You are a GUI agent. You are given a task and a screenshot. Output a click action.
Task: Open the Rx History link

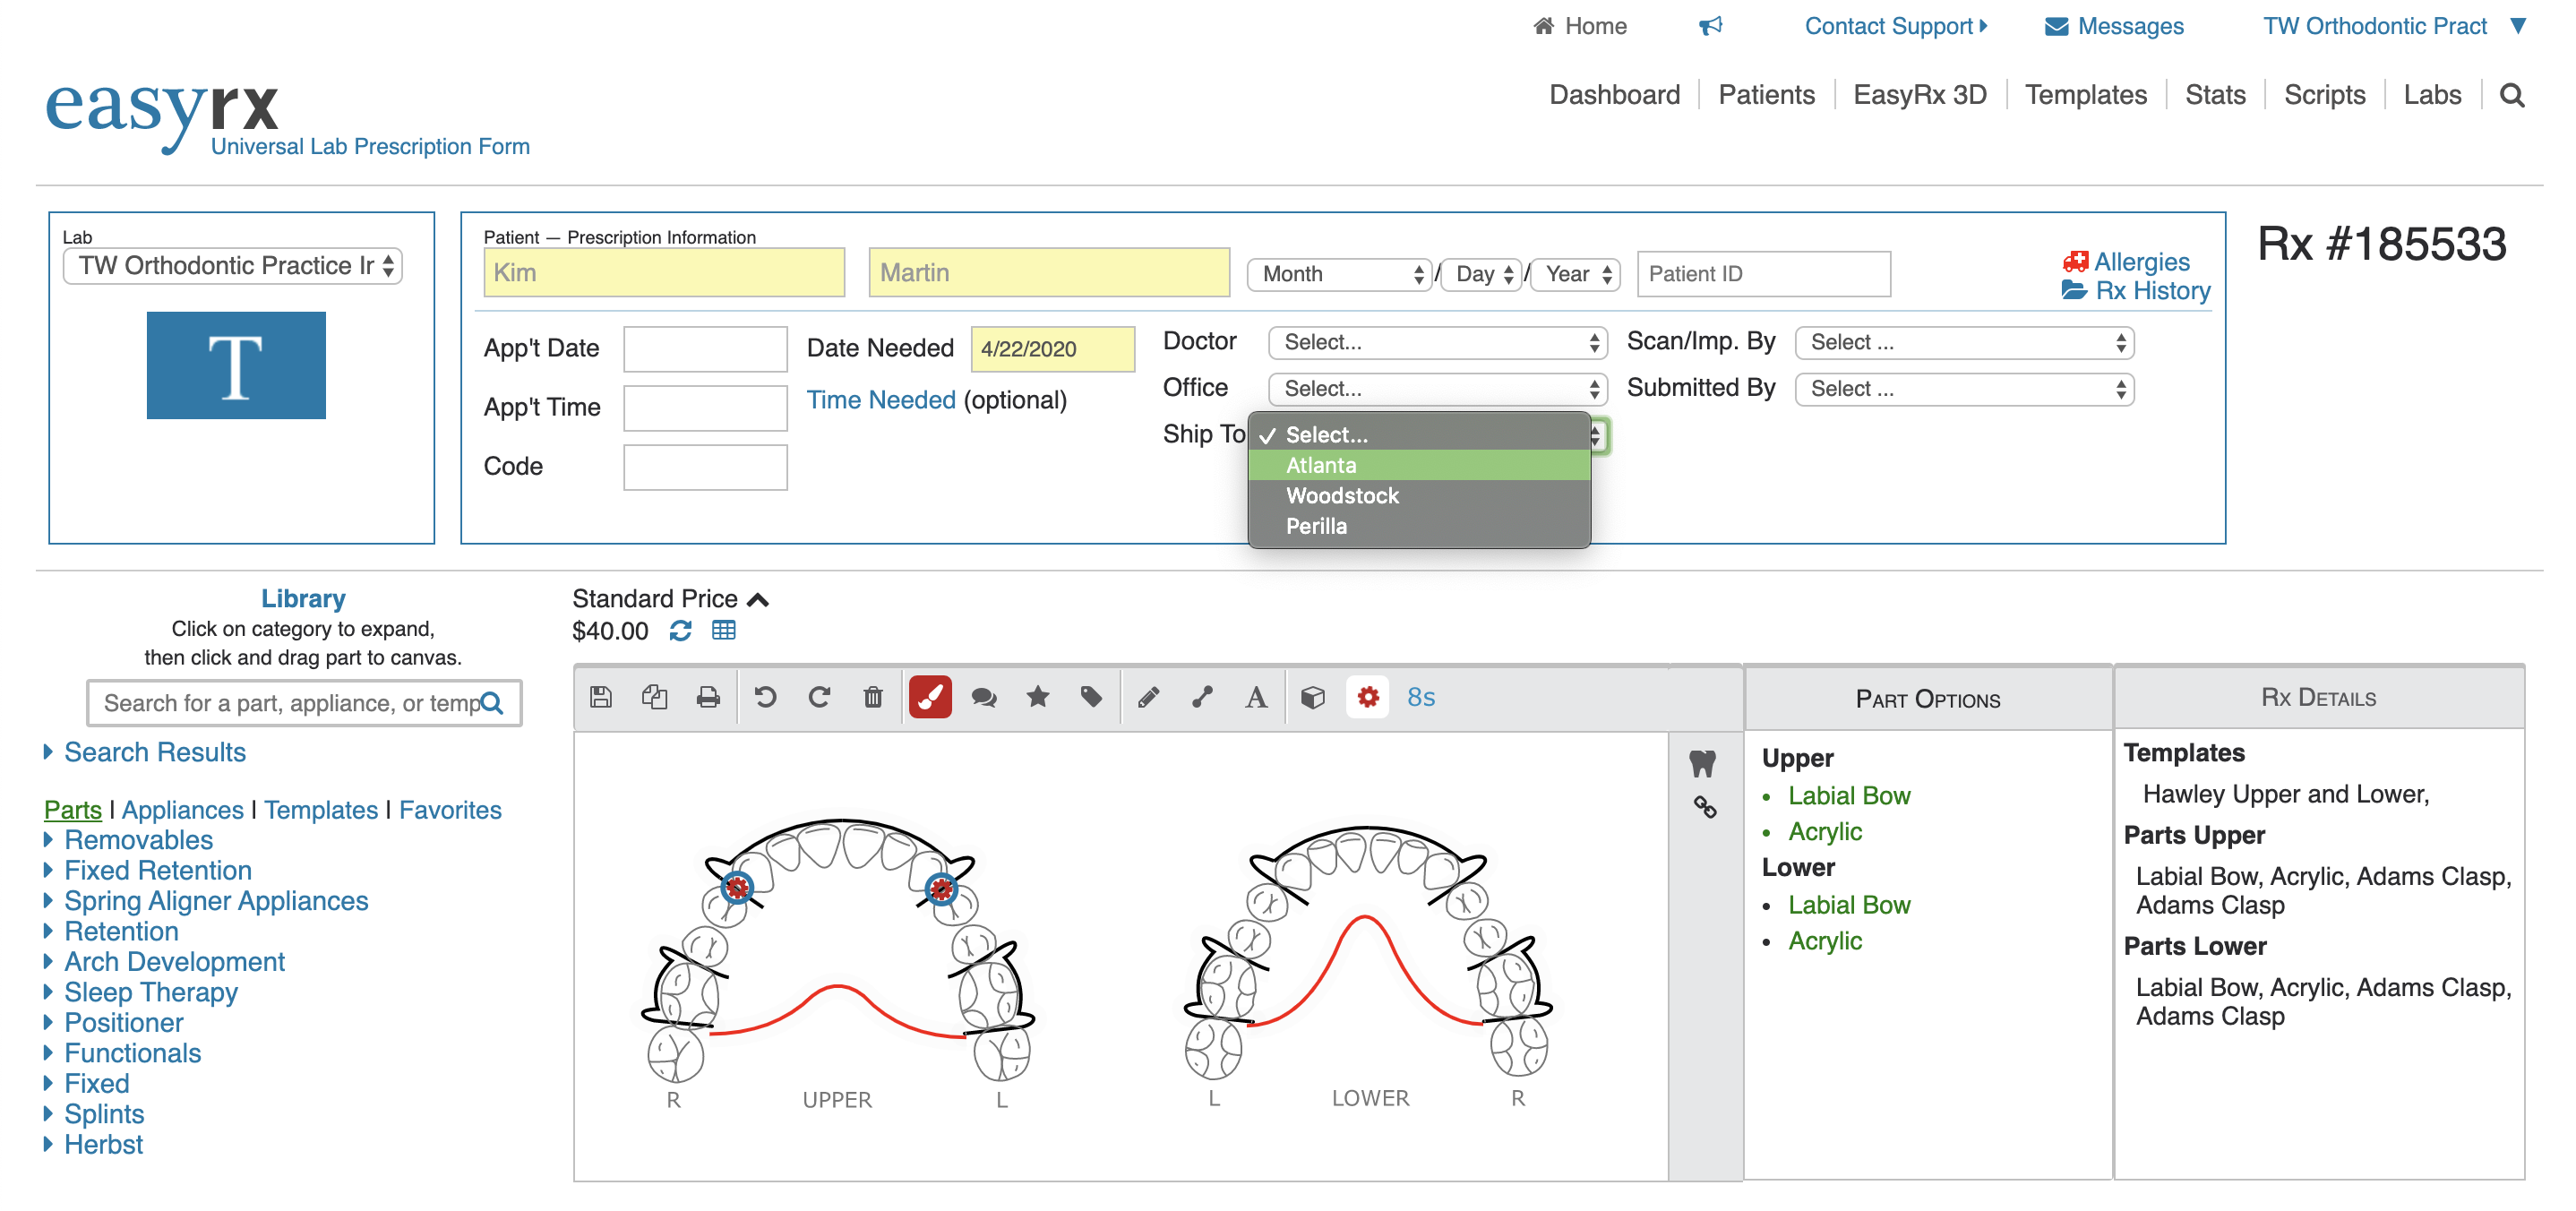tap(2151, 291)
